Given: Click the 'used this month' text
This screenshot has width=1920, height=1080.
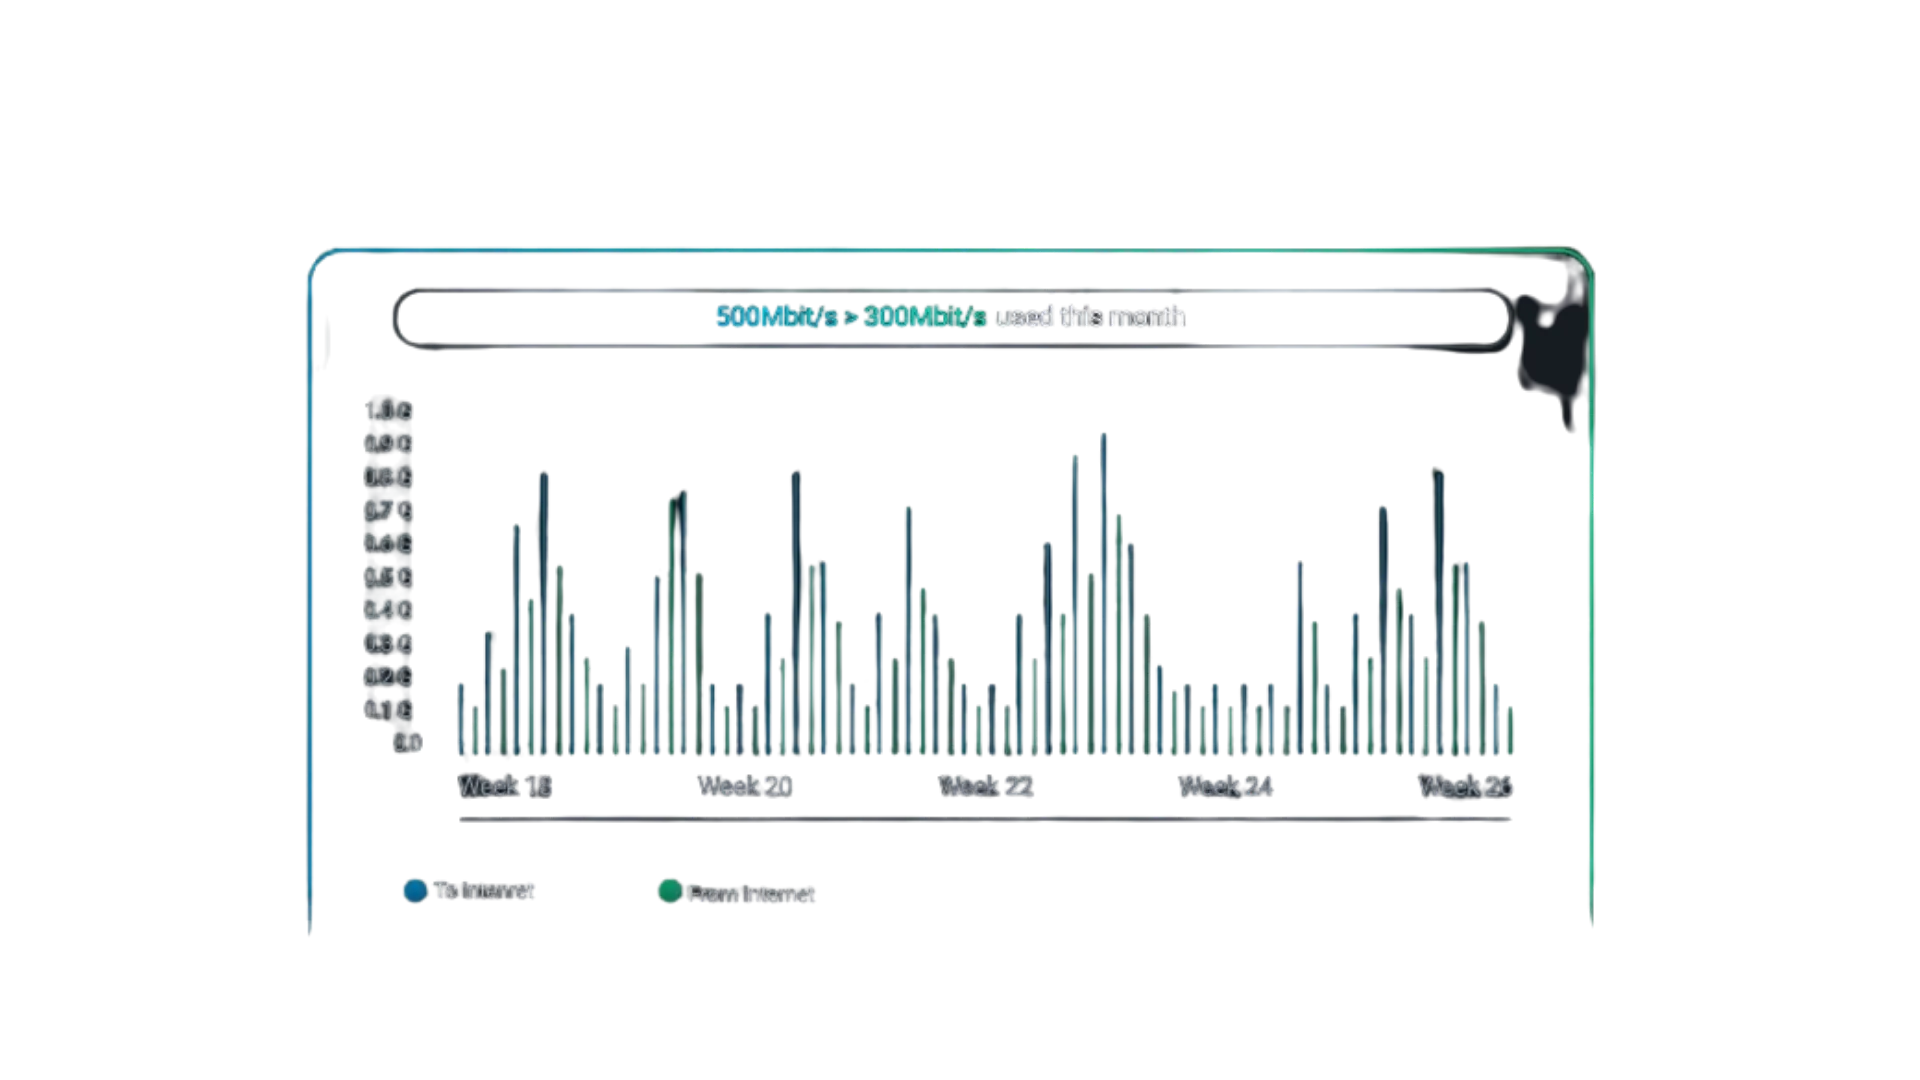Looking at the screenshot, I should (x=1091, y=317).
